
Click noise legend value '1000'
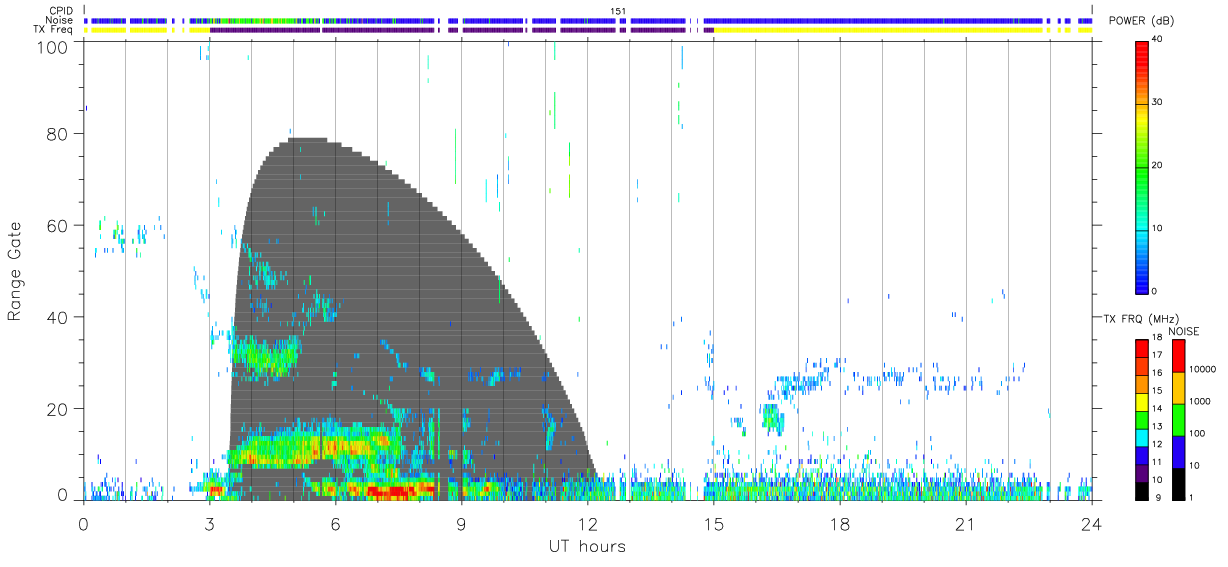[1202, 401]
